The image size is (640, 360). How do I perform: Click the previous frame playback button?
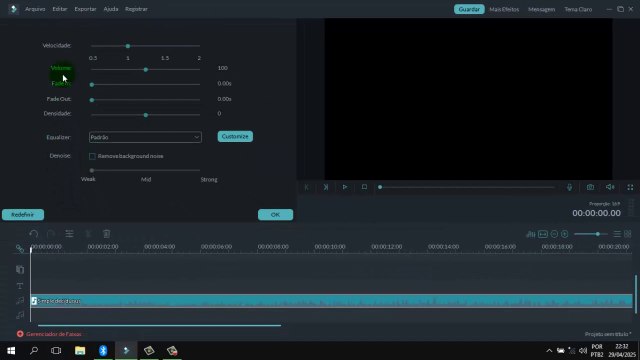click(x=307, y=187)
